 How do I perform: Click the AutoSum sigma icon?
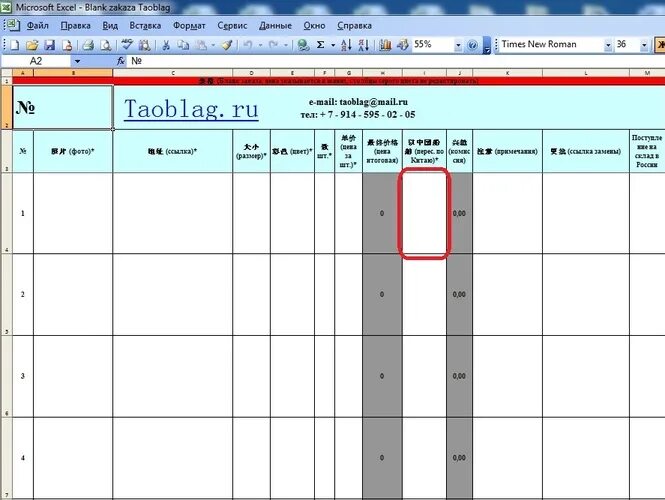tap(321, 45)
